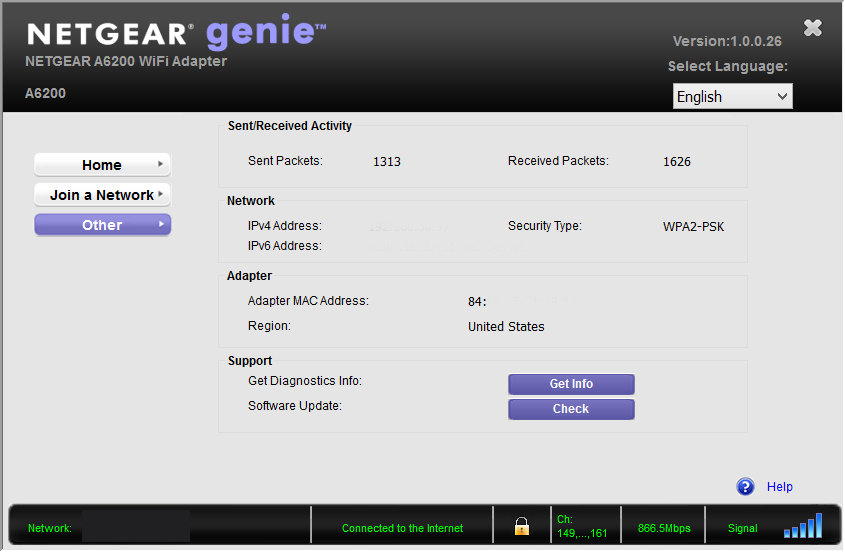Click the Adapter MAC Address label
This screenshot has width=845, height=552.
[x=308, y=301]
